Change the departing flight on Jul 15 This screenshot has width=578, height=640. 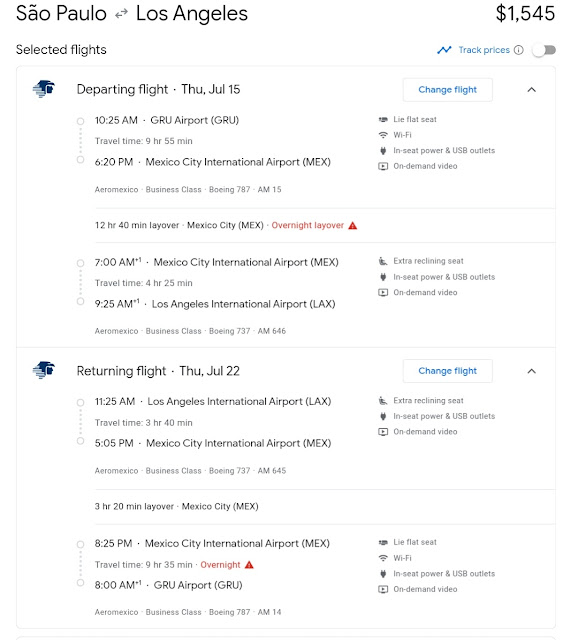[x=447, y=89]
